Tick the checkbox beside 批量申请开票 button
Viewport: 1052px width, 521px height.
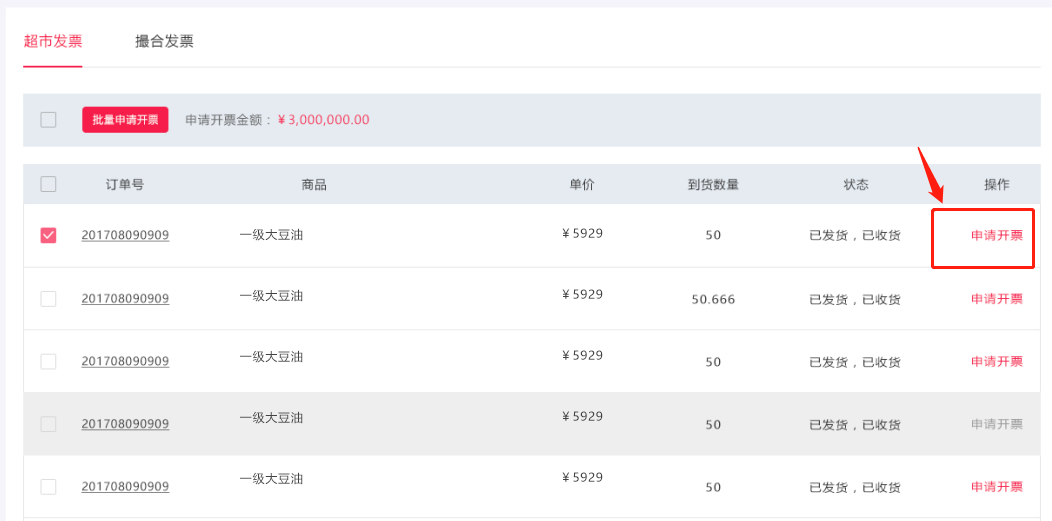[48, 120]
